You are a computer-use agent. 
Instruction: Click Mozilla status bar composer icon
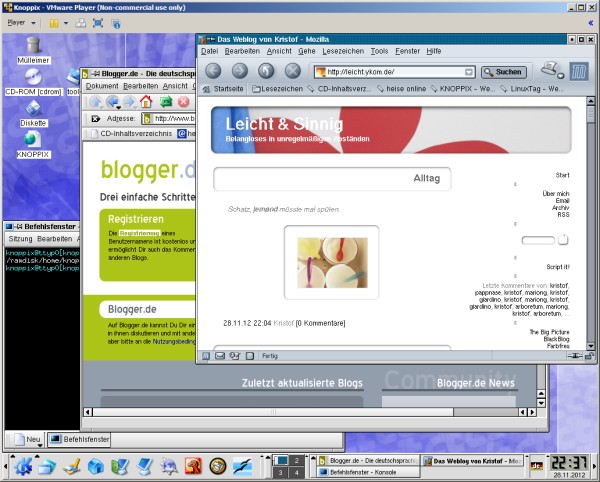point(234,356)
